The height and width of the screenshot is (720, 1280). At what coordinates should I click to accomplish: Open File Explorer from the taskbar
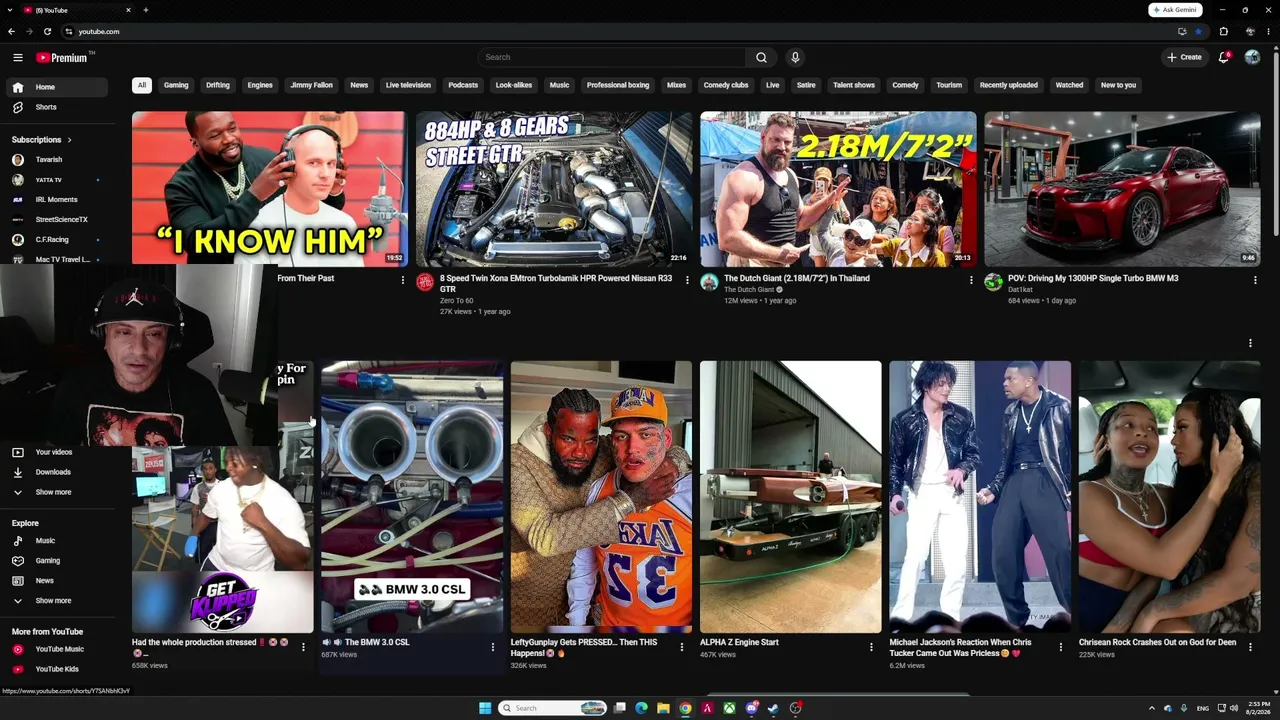(x=663, y=708)
